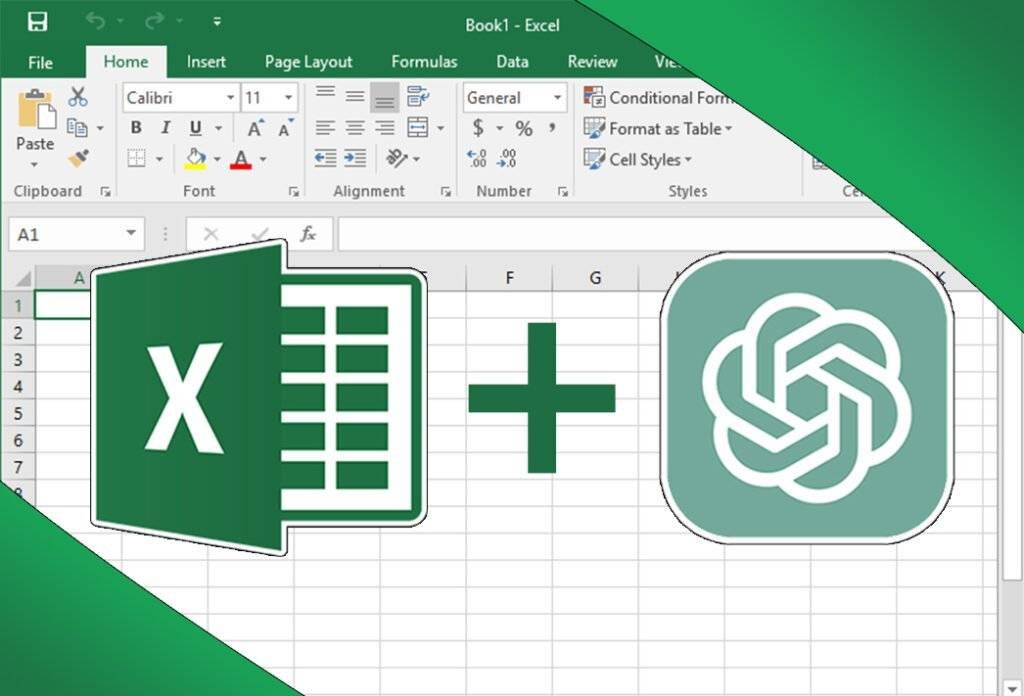Apply the Percent Style icon

(x=524, y=128)
